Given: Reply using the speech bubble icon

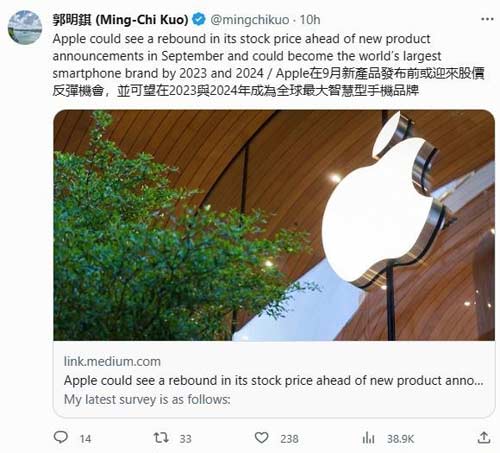Looking at the screenshot, I should point(61,437).
